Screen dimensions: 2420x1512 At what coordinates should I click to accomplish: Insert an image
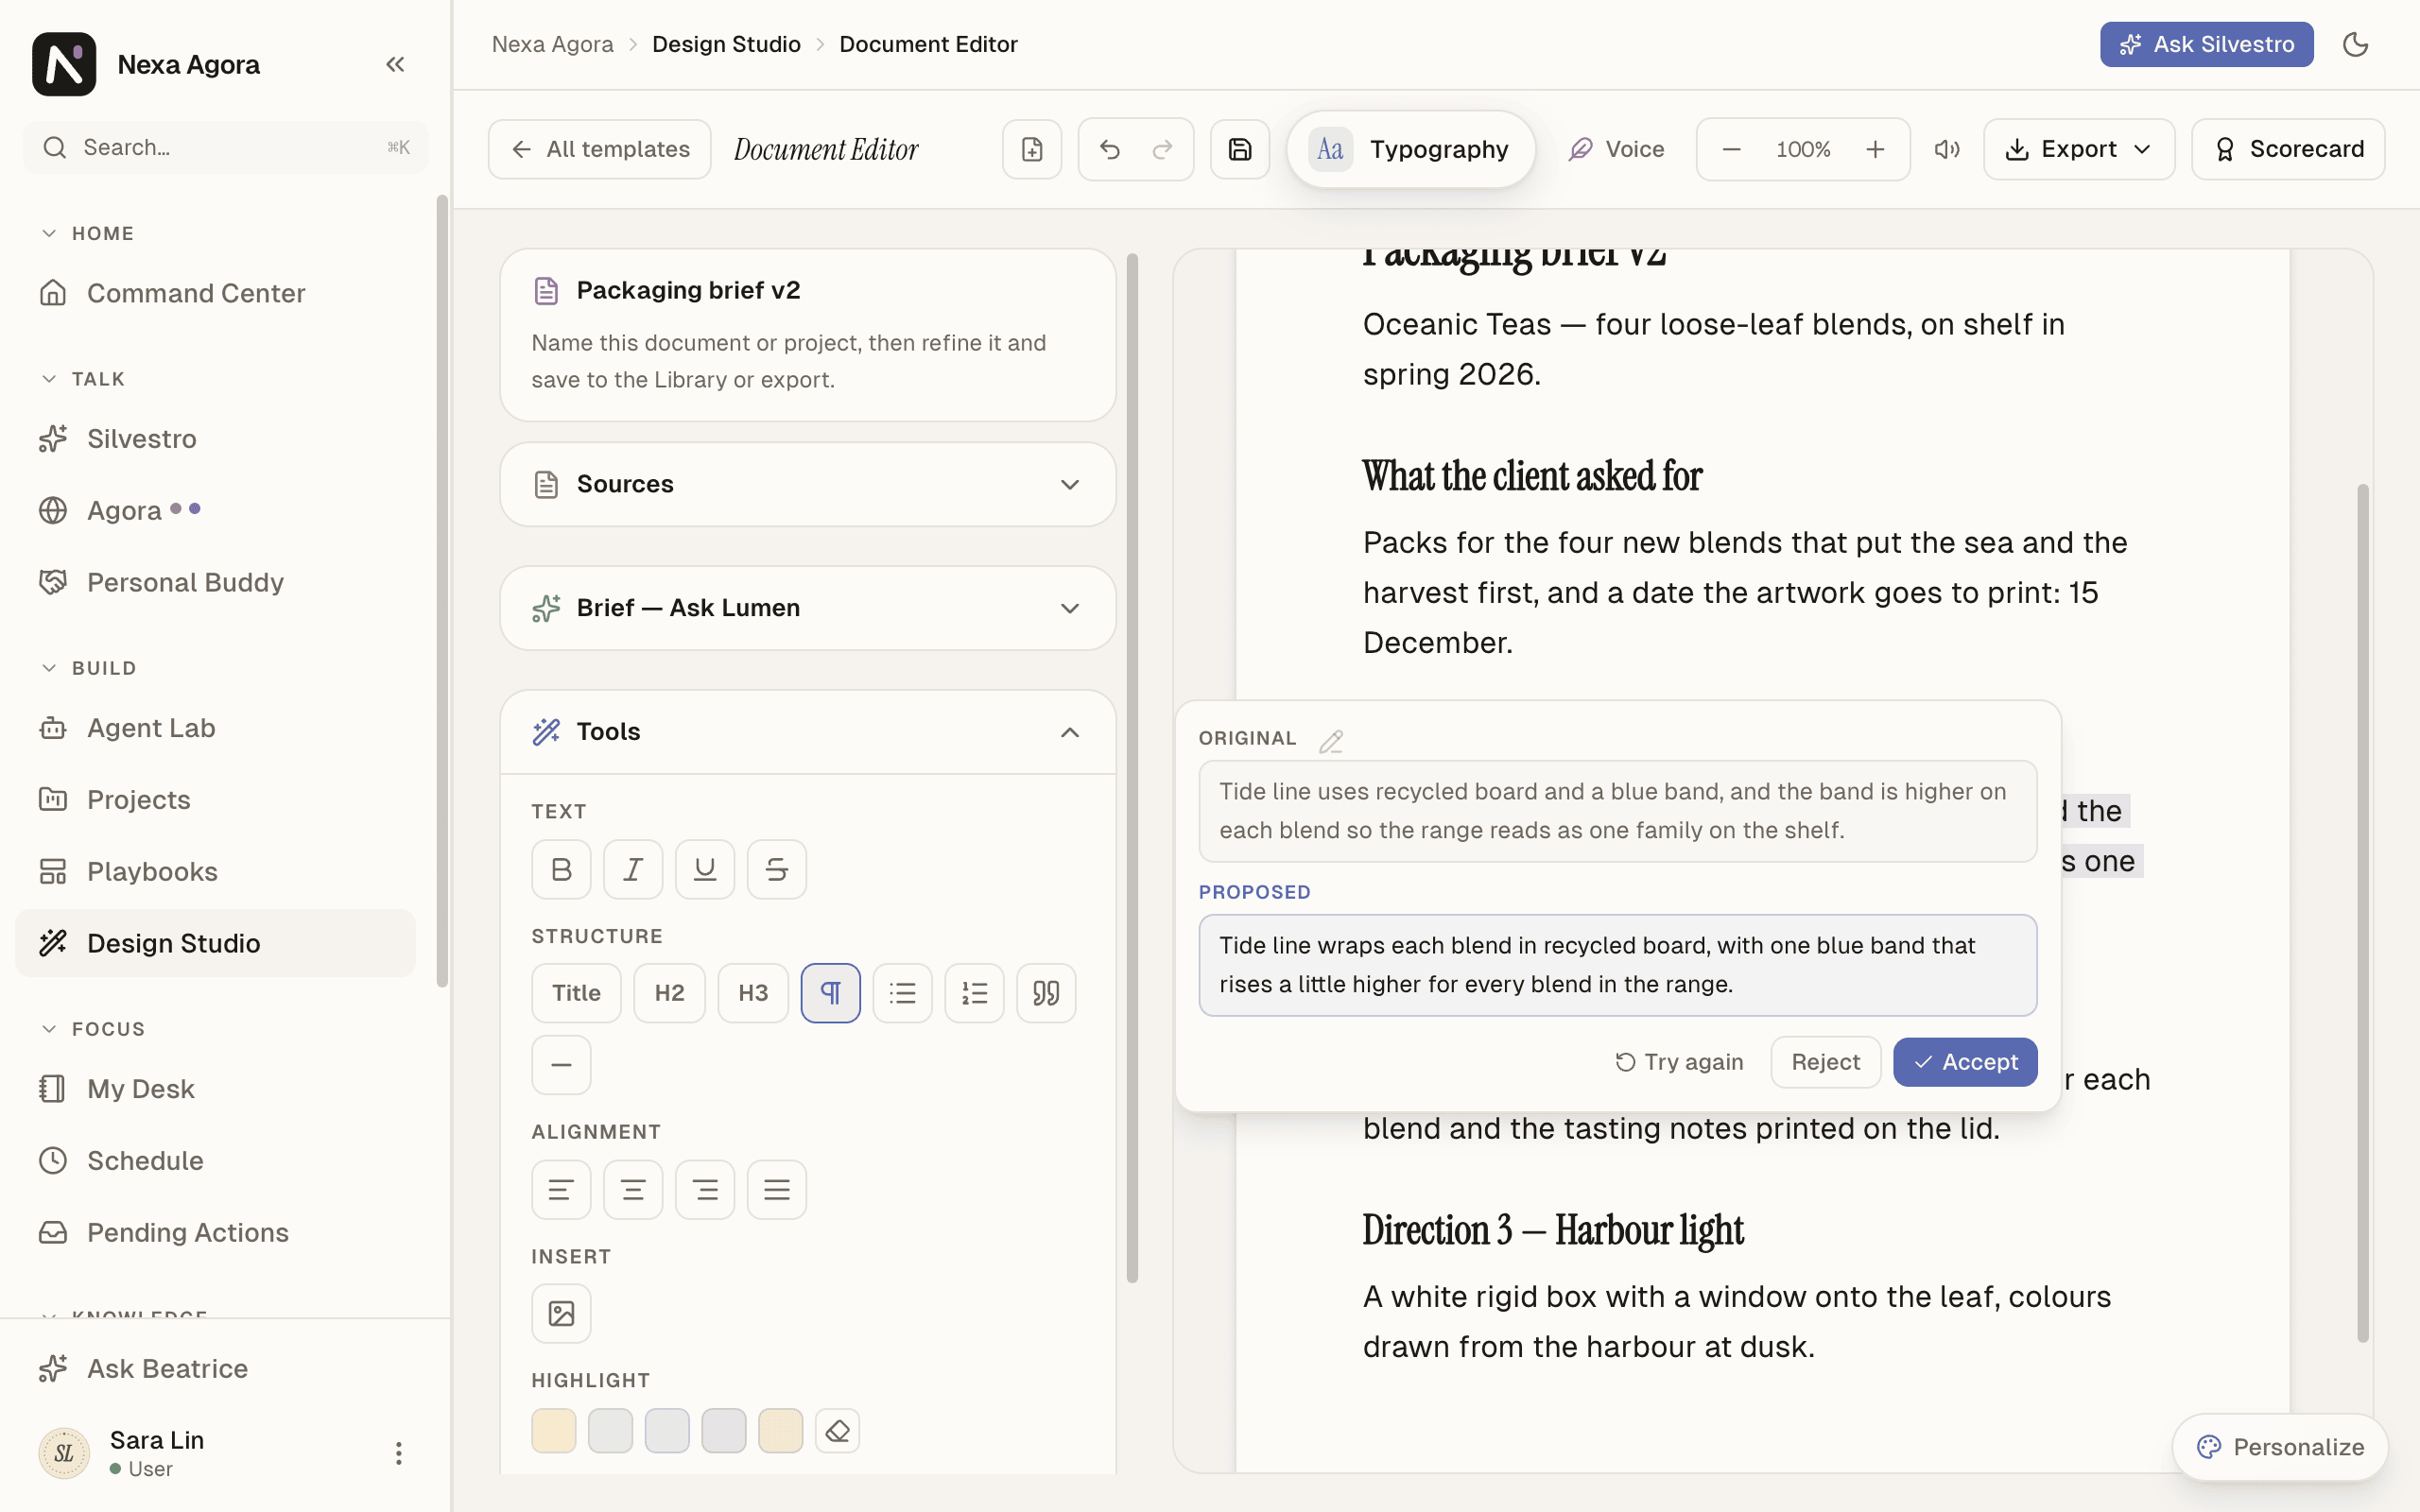pyautogui.click(x=561, y=1313)
